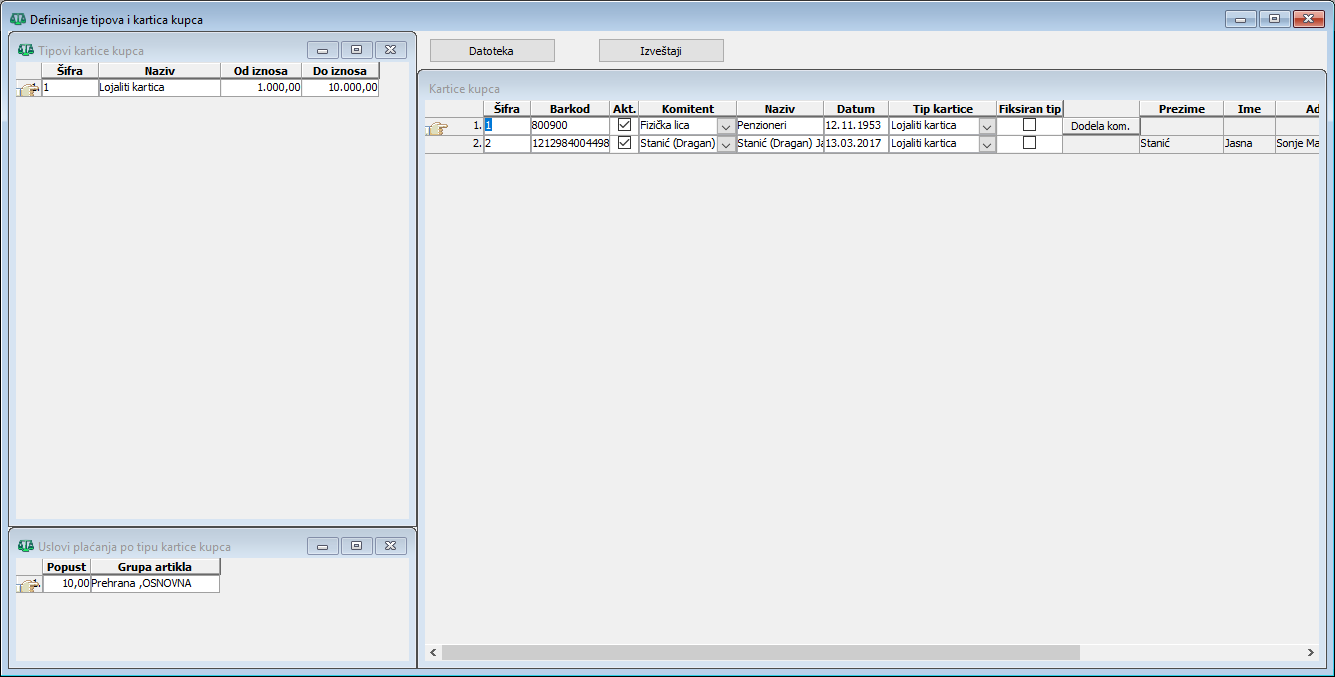The height and width of the screenshot is (677, 1335).
Task: Close the Tipovi kartice kupca panel
Action: tap(391, 50)
